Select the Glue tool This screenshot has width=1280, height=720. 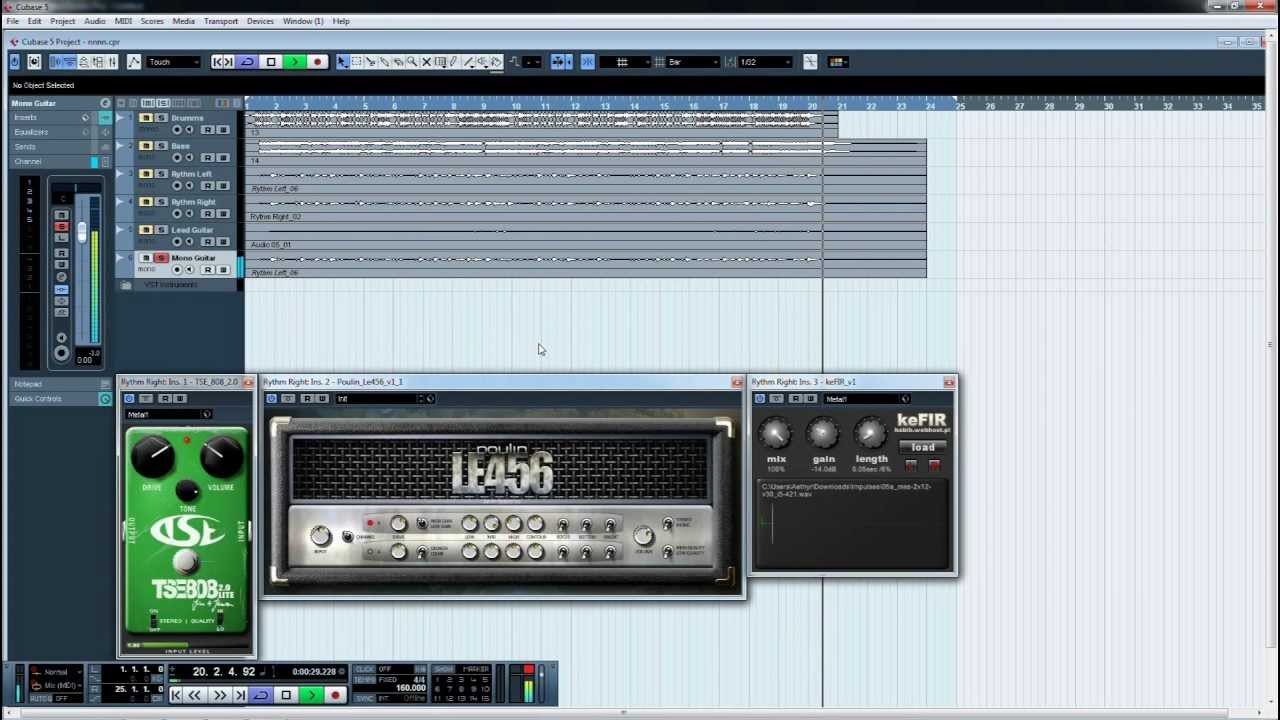pyautogui.click(x=384, y=62)
